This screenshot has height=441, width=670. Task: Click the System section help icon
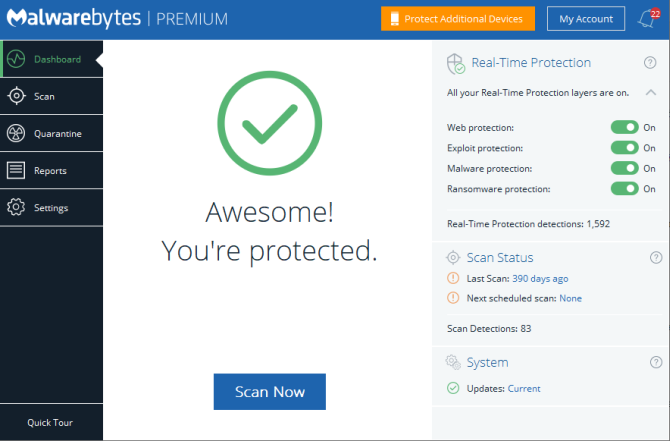[656, 362]
